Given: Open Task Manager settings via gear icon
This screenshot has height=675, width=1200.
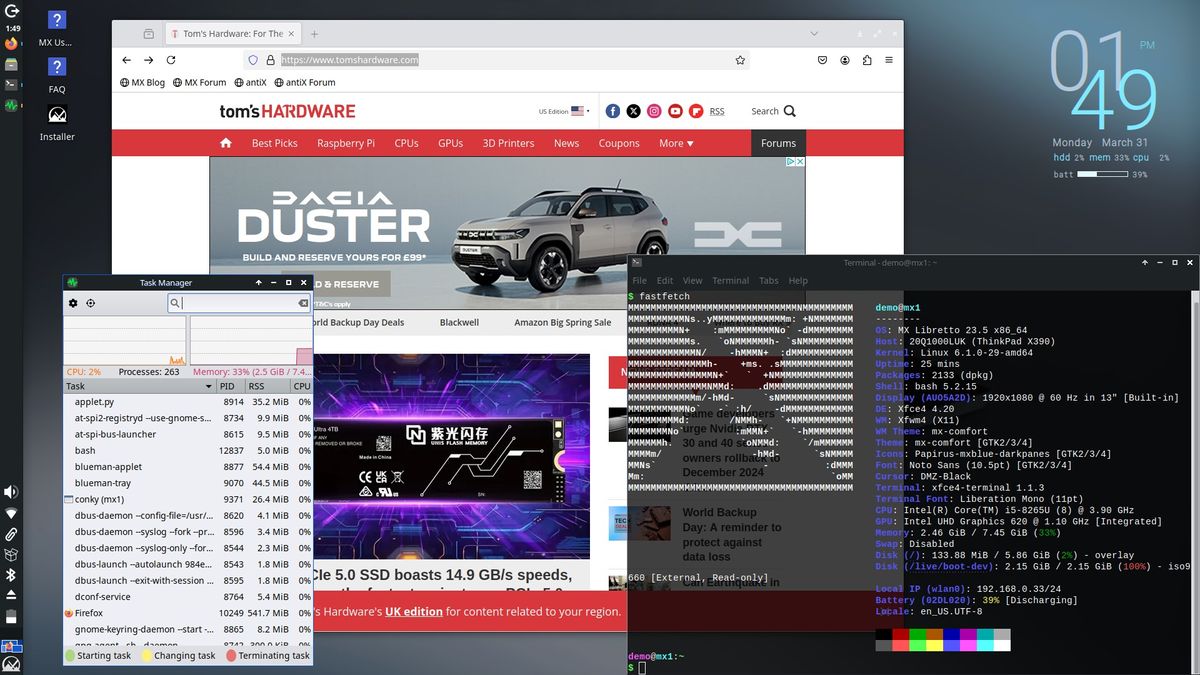Looking at the screenshot, I should [x=72, y=303].
